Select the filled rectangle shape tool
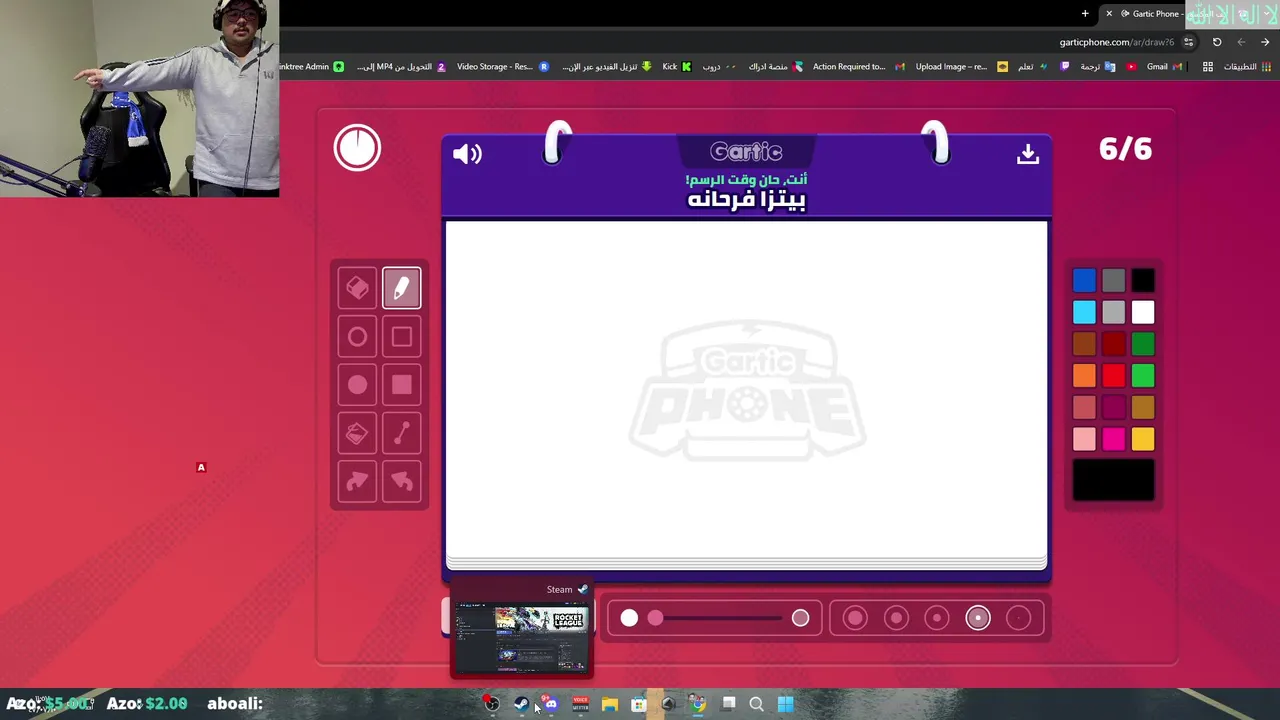The image size is (1280, 720). [x=401, y=385]
